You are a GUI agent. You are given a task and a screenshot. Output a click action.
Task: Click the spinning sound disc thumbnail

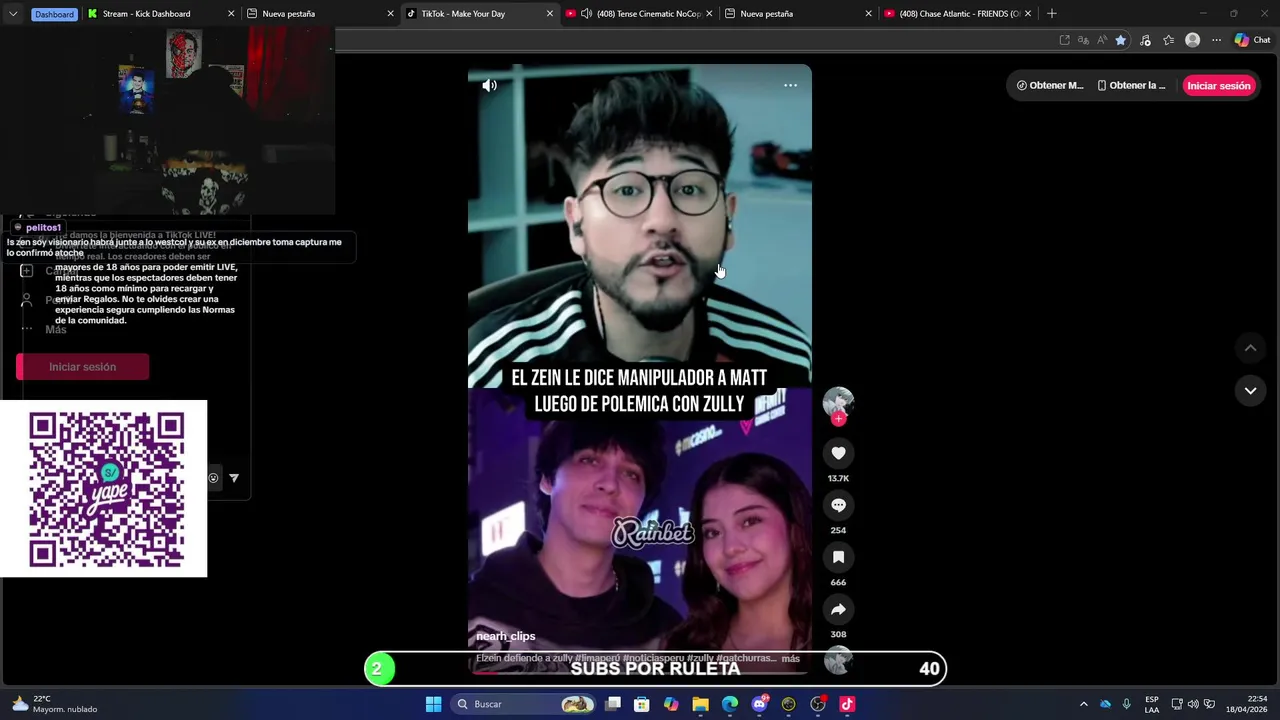(x=838, y=658)
